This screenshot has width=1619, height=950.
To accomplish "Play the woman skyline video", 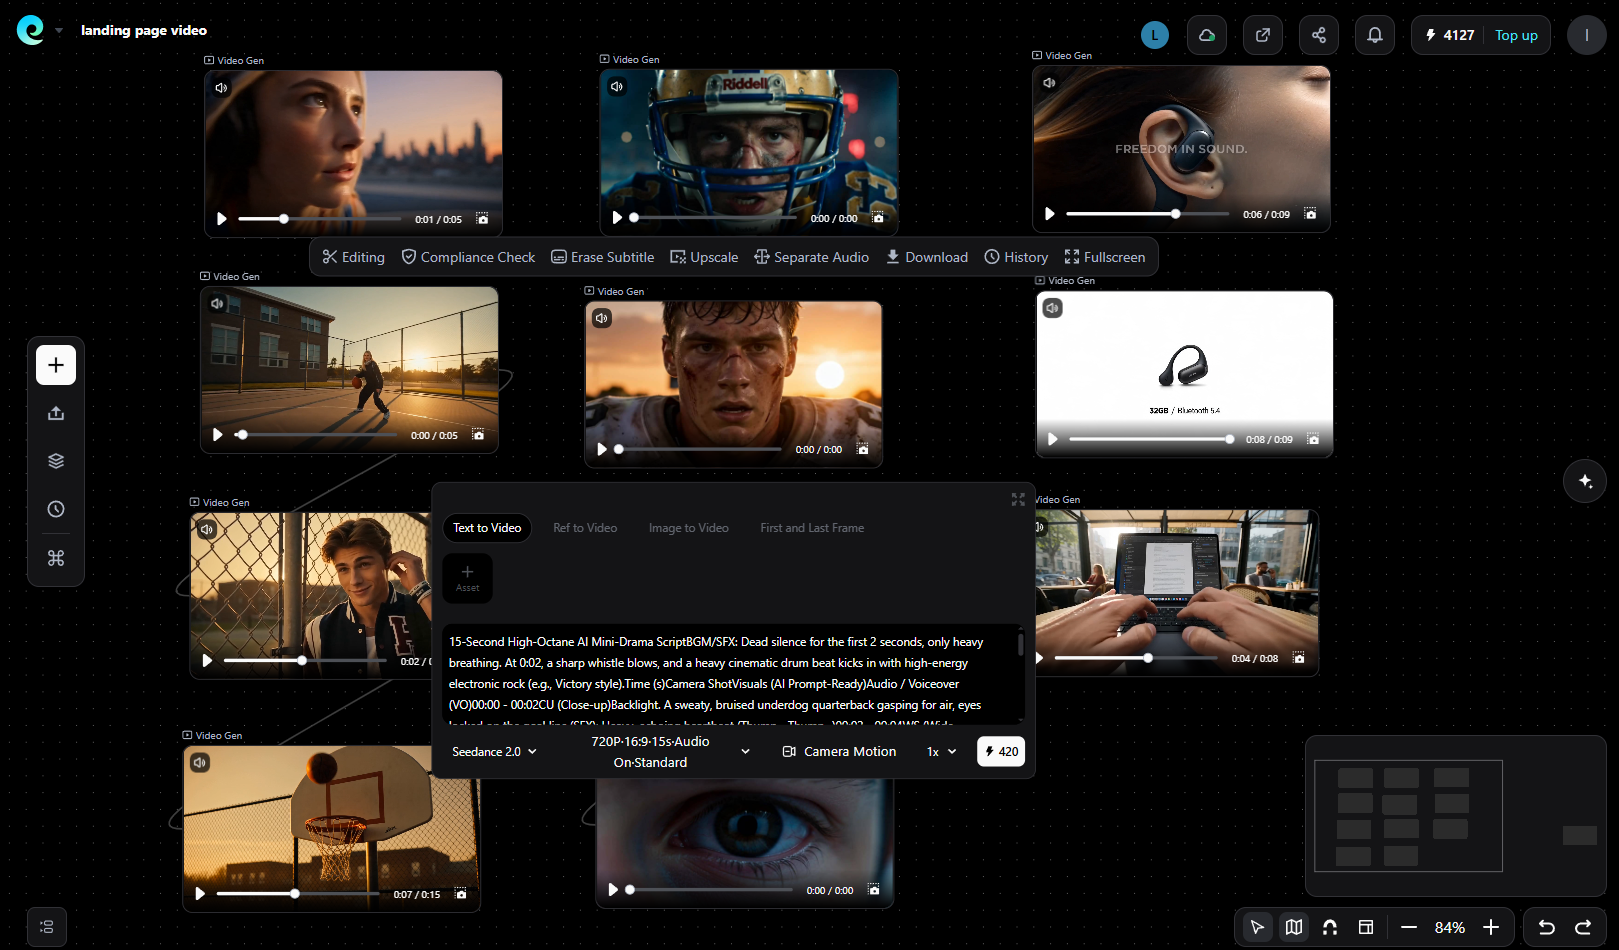I will 222,219.
